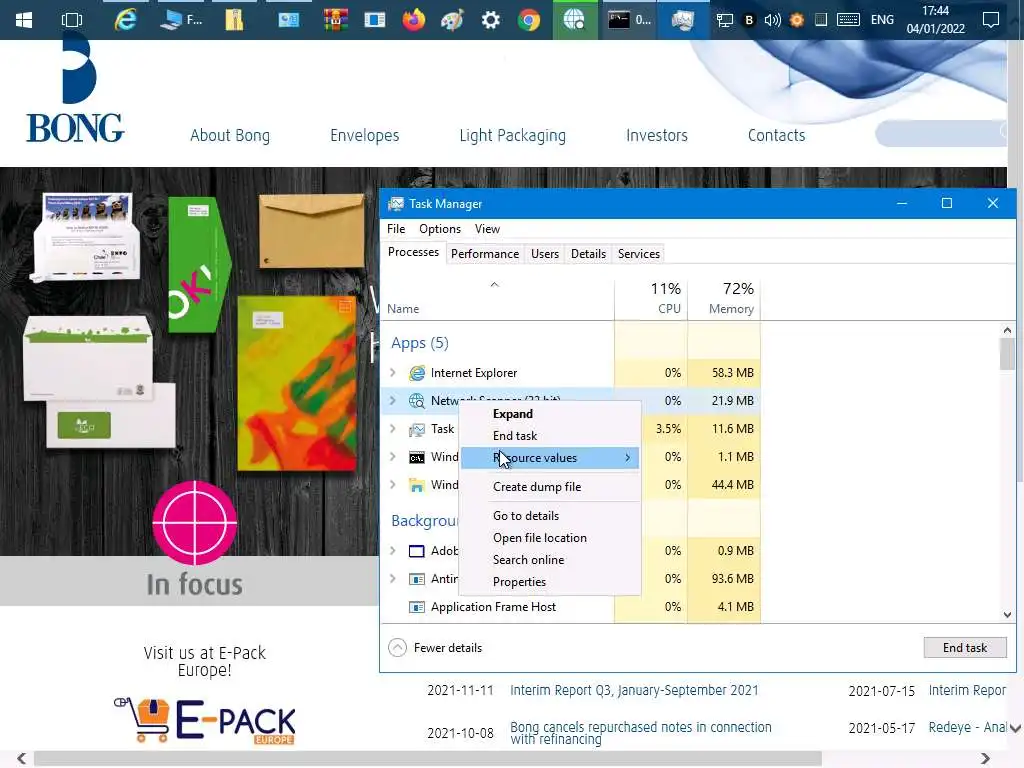Select Search online menu entry
Image resolution: width=1024 pixels, height=768 pixels.
pos(550,560)
